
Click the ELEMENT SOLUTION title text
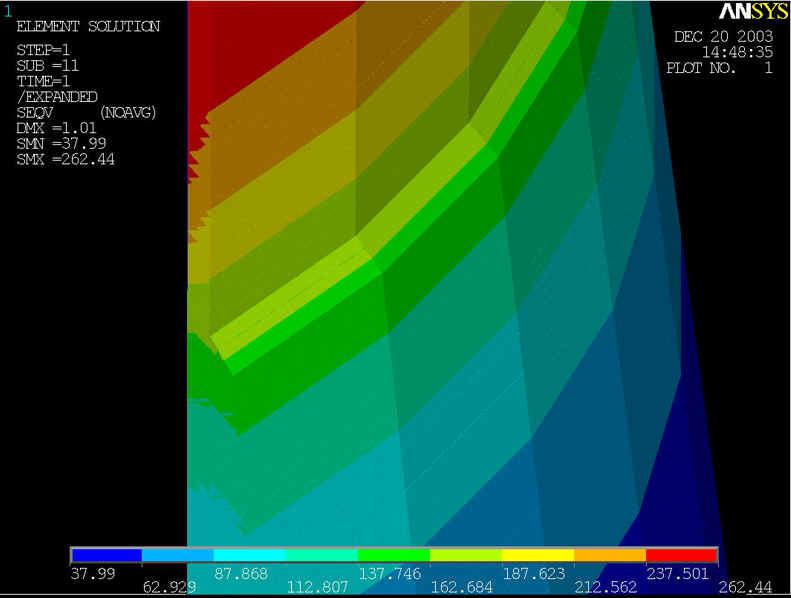tap(88, 26)
